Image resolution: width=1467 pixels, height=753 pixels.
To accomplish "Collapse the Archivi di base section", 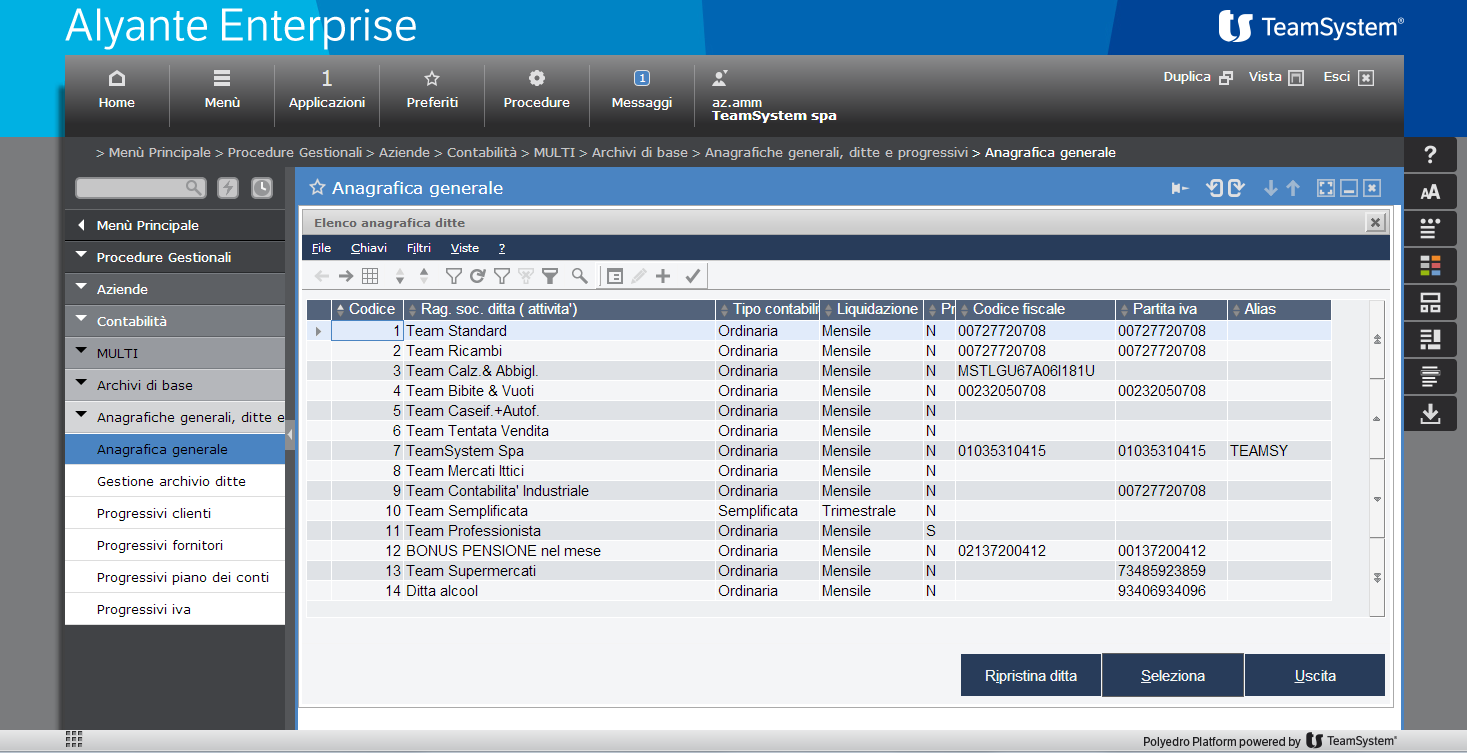I will (x=175, y=385).
